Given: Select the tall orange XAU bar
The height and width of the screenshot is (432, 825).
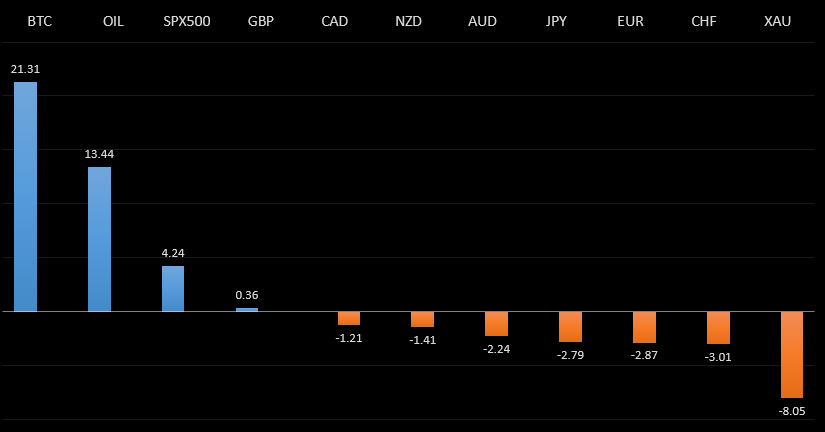Looking at the screenshot, I should (x=792, y=354).
